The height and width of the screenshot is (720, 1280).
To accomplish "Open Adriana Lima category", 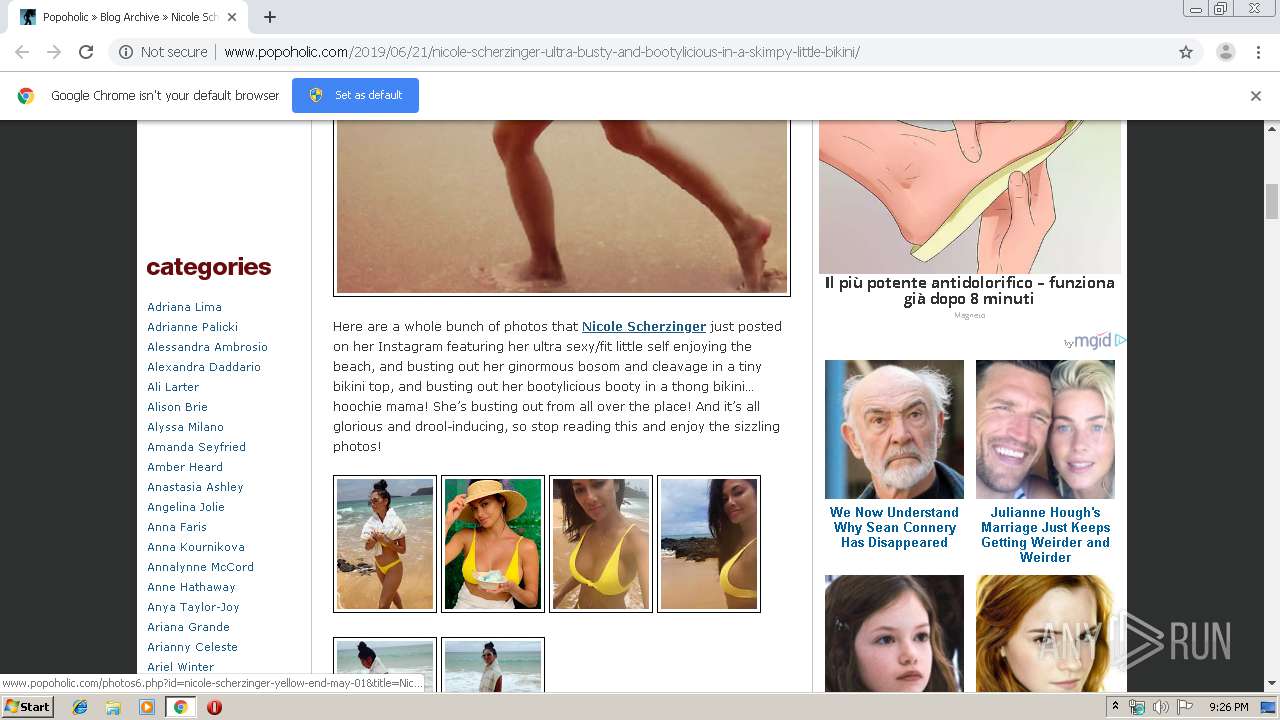I will pos(184,307).
